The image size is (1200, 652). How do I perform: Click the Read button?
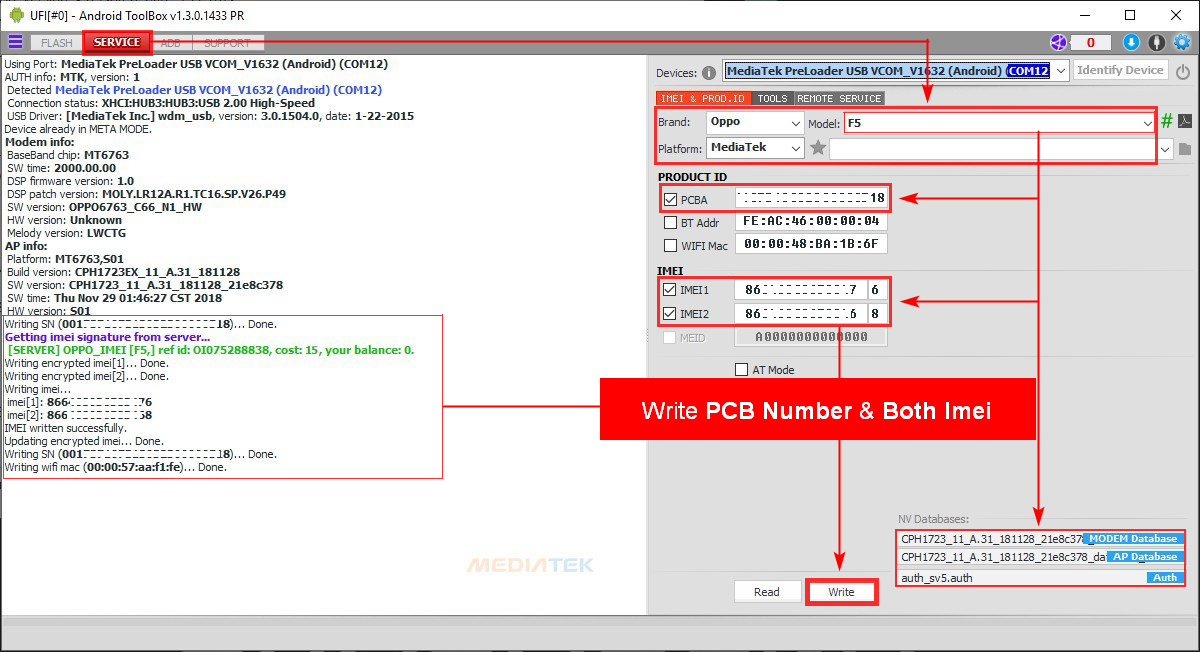point(767,592)
